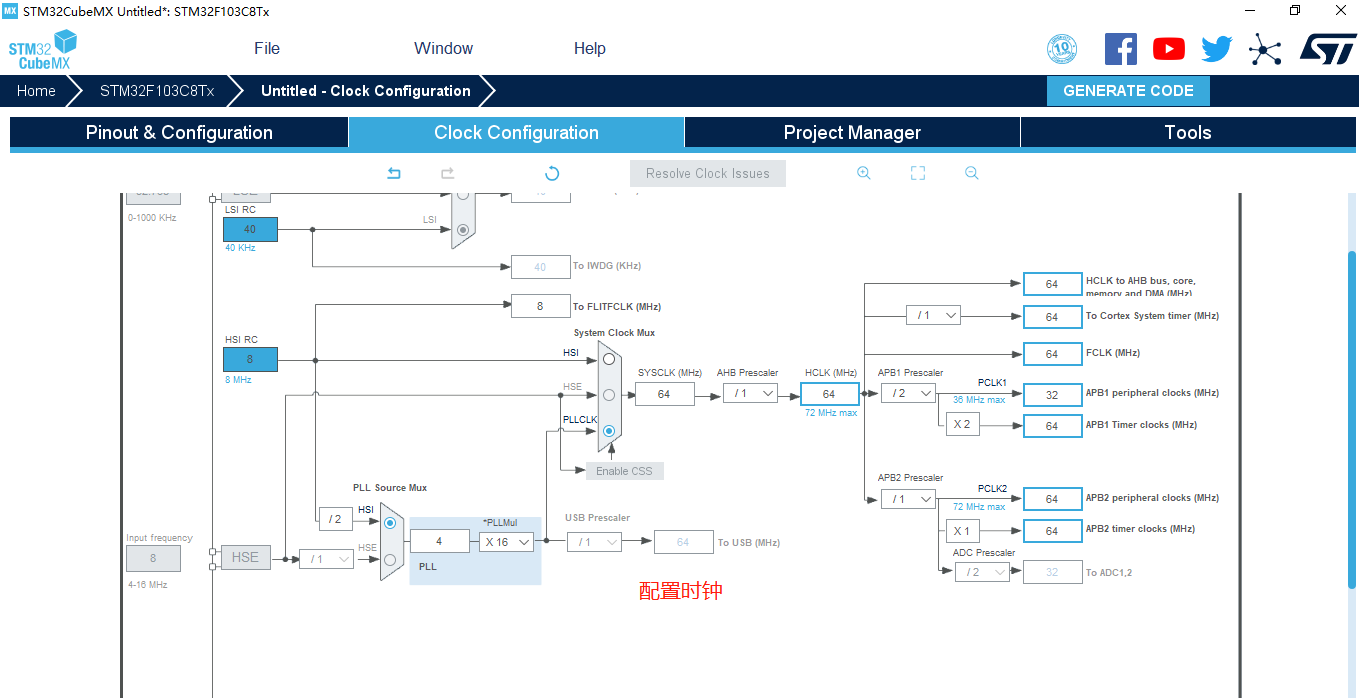Click the HCLK (MHz) value field
Image resolution: width=1359 pixels, height=698 pixels.
829,394
